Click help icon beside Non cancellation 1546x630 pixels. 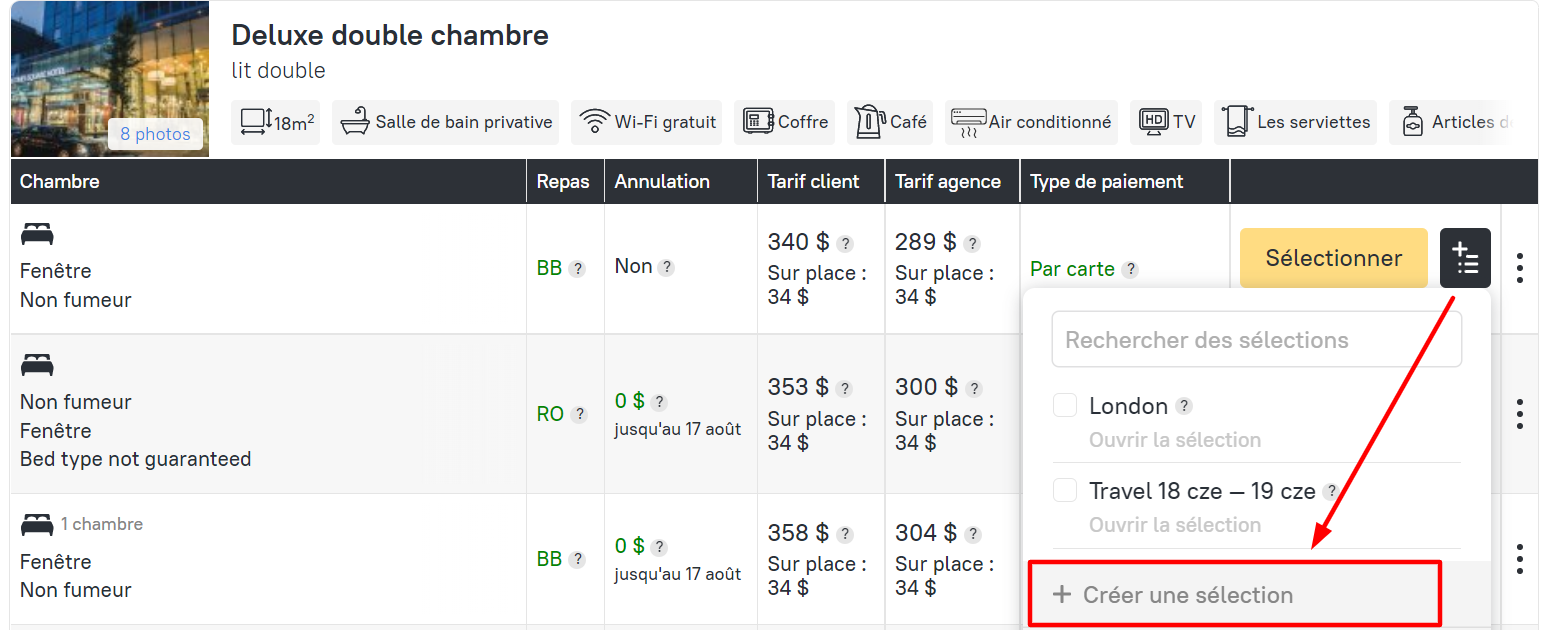pyautogui.click(x=666, y=267)
